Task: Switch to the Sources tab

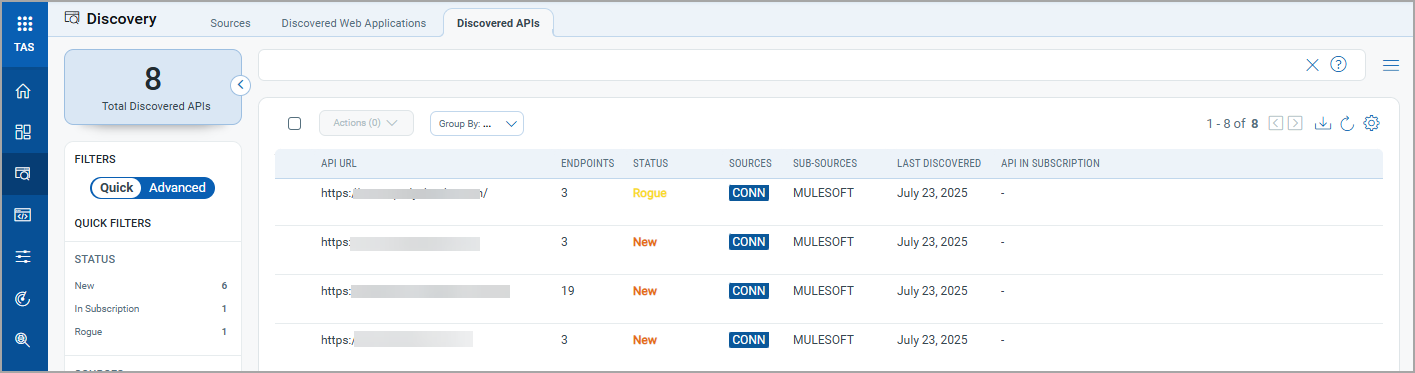Action: 230,23
